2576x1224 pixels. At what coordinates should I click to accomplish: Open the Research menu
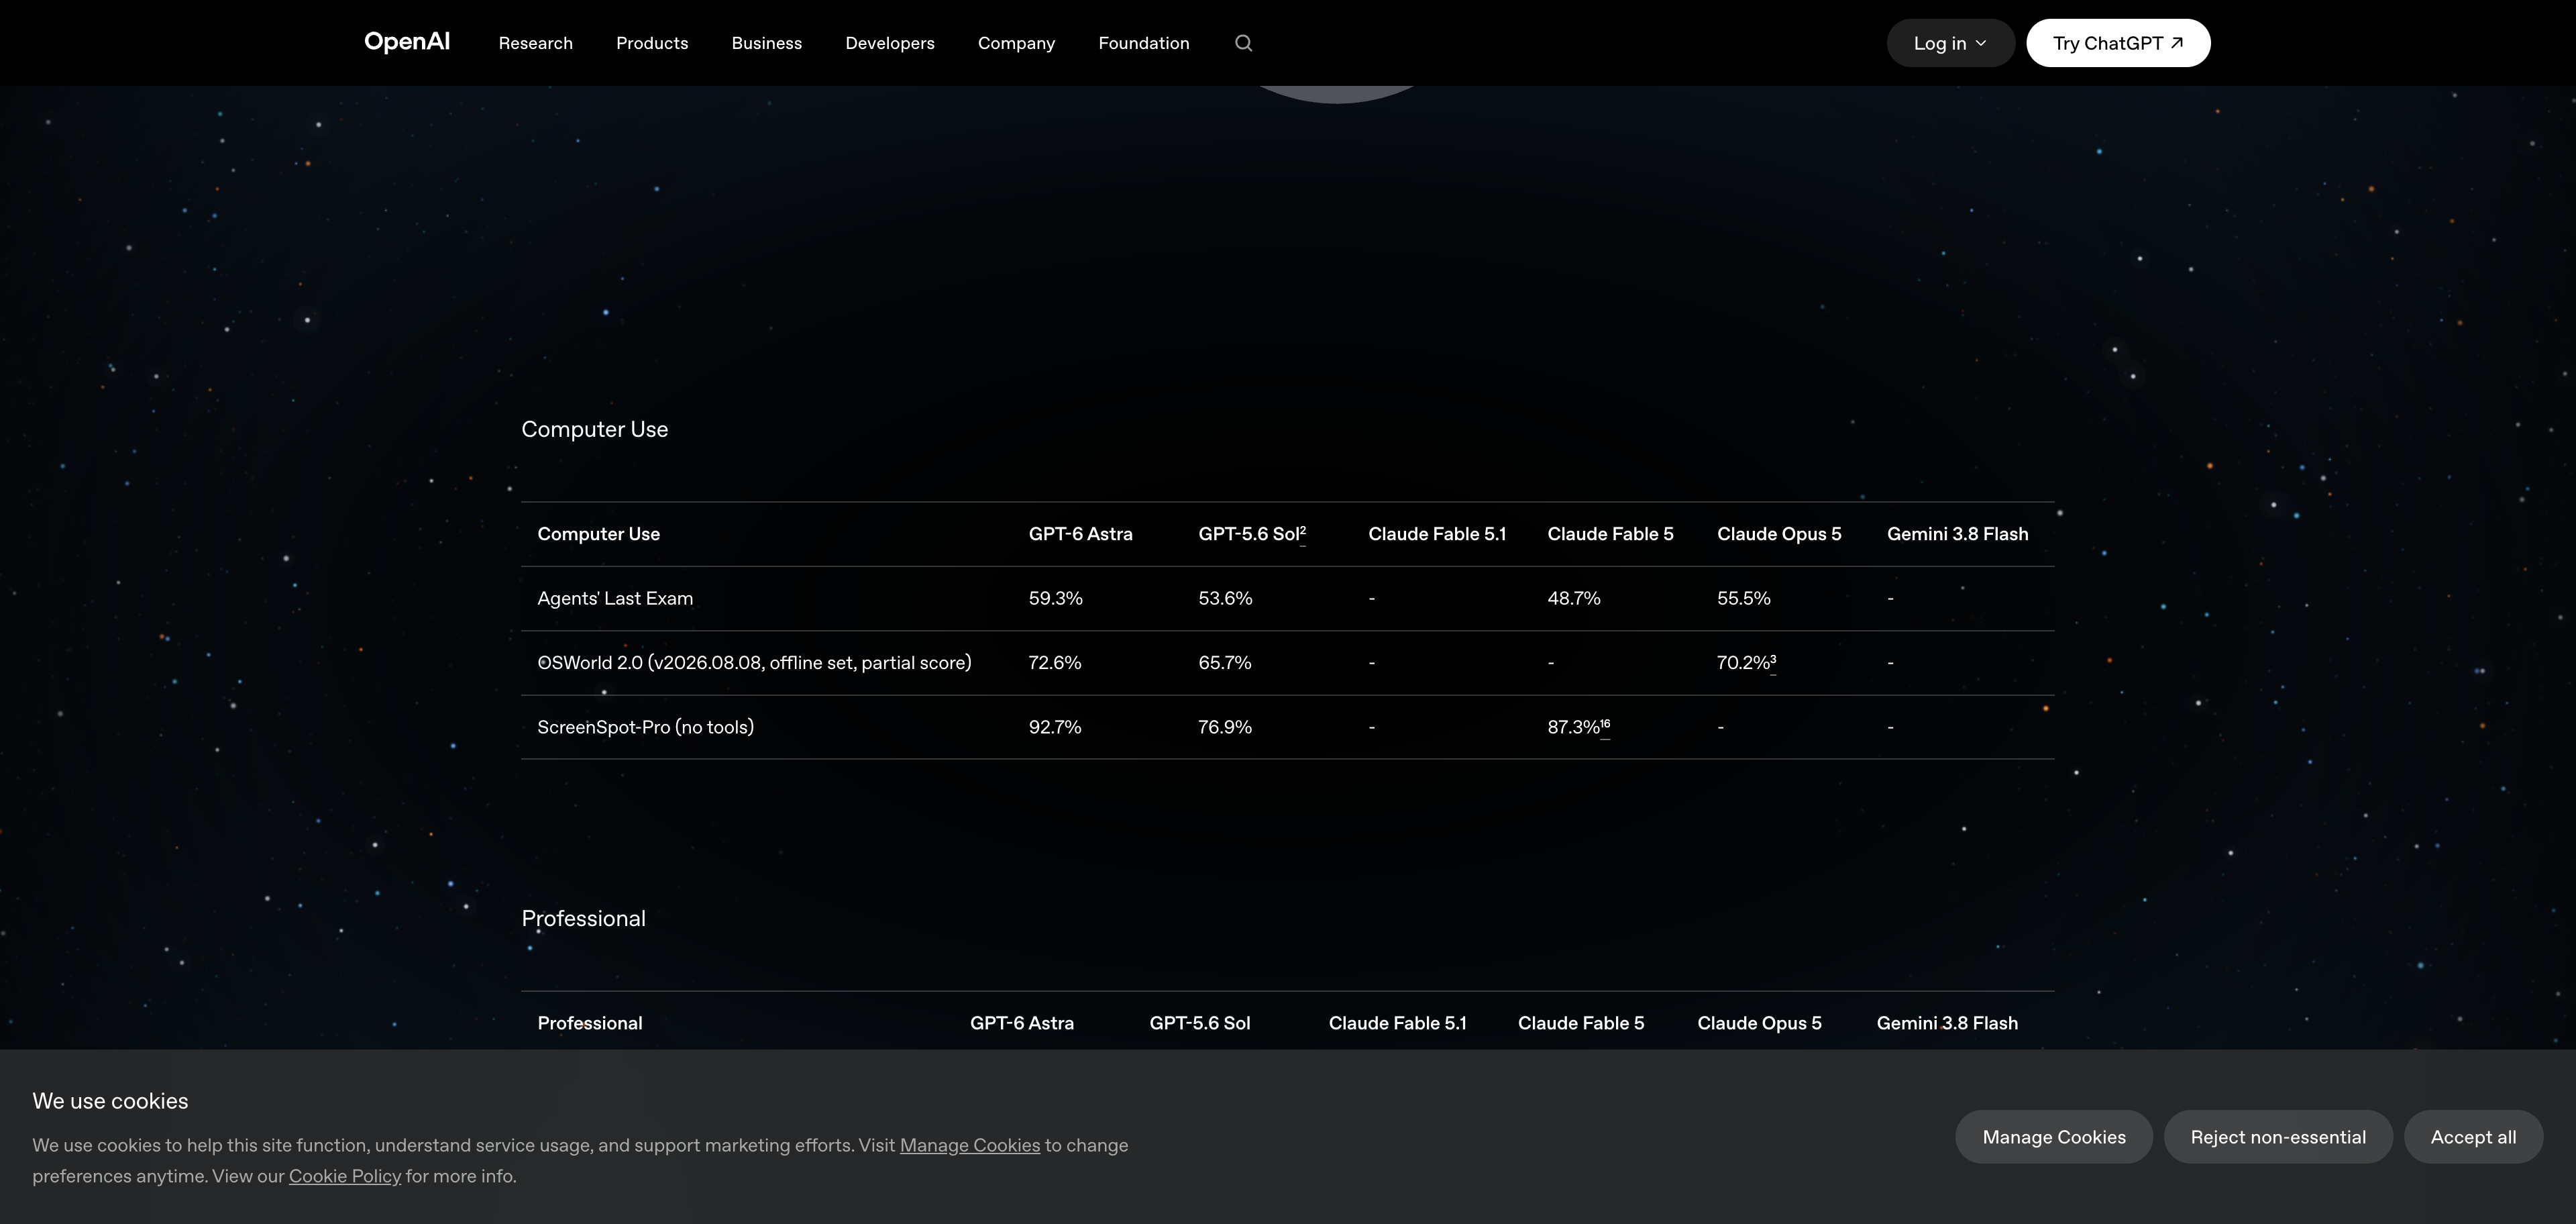tap(536, 43)
